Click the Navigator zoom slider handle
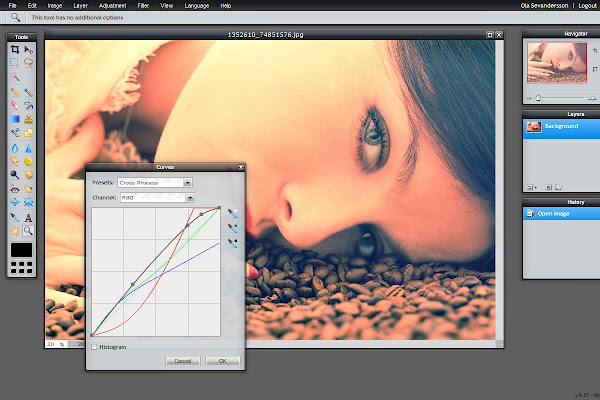Screen dimensions: 600x400 click(x=538, y=98)
